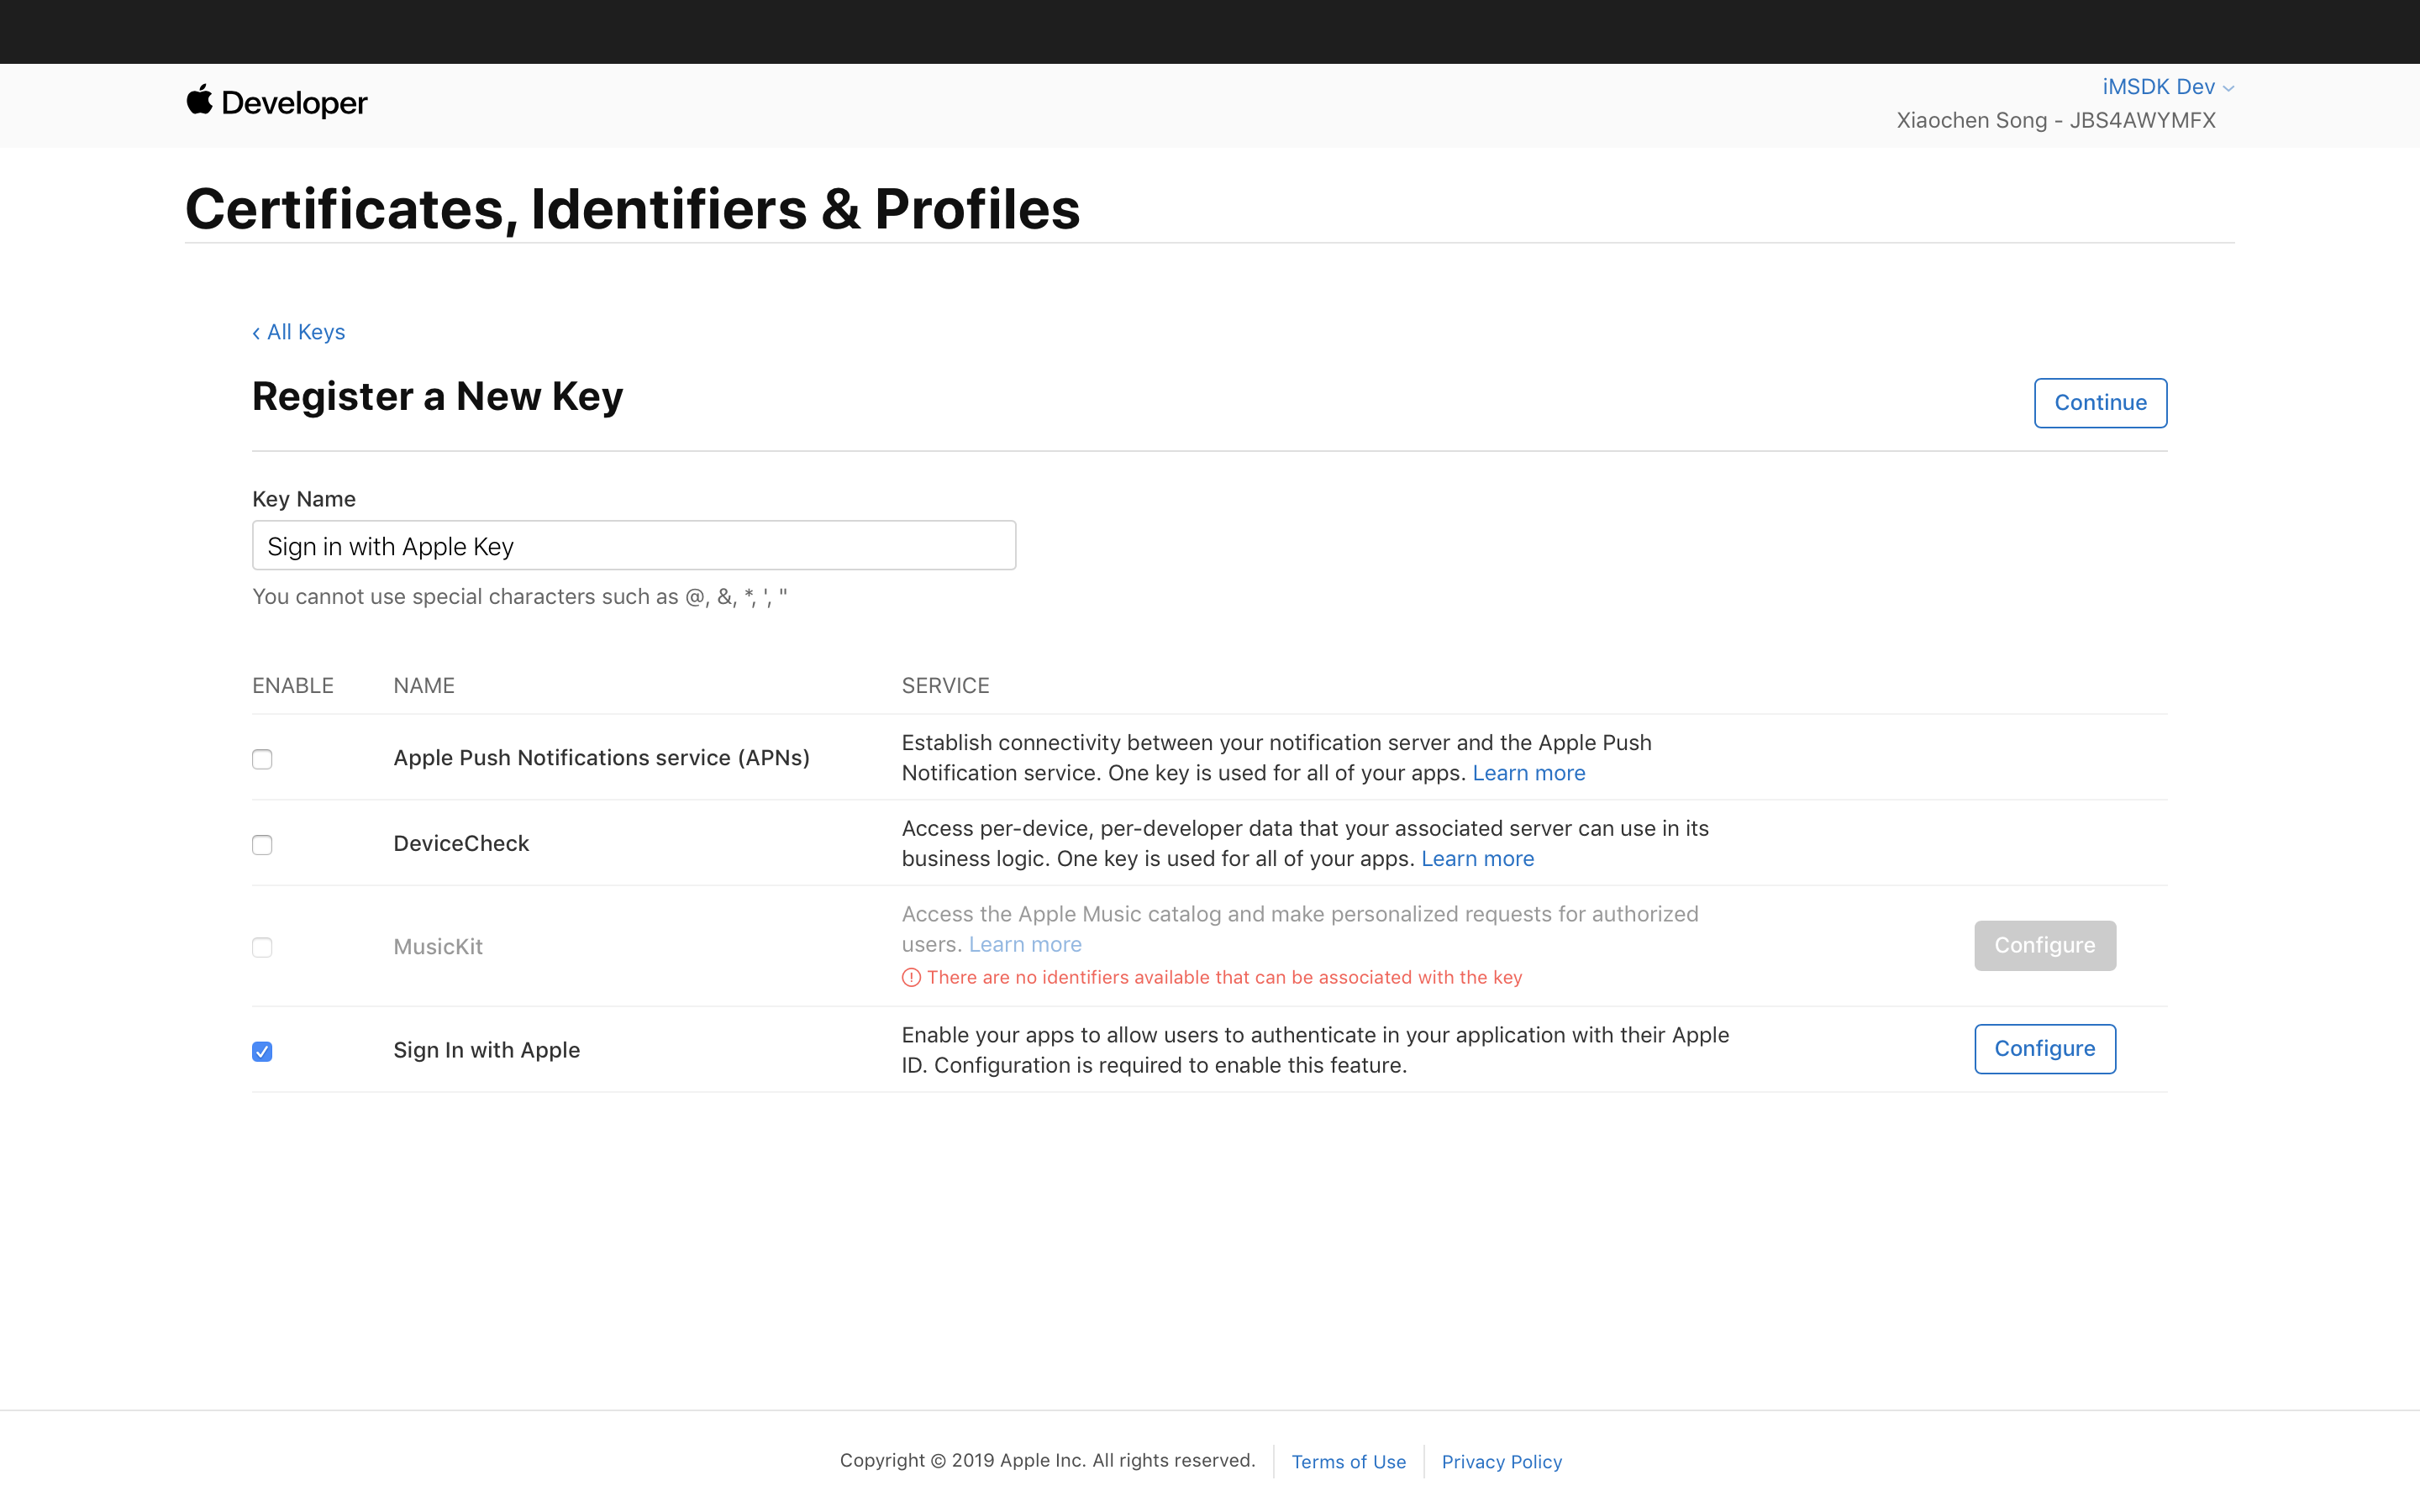Click the back chevron beside All Keys
The image size is (2420, 1512).
click(256, 333)
